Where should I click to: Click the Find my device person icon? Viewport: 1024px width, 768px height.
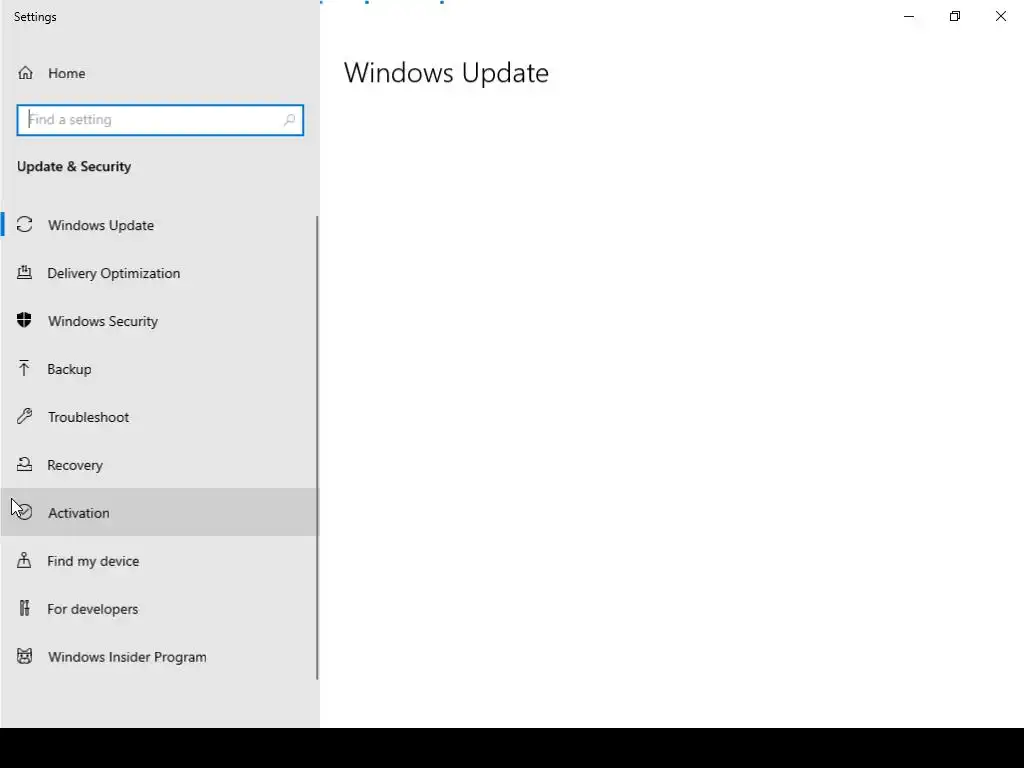(24, 560)
